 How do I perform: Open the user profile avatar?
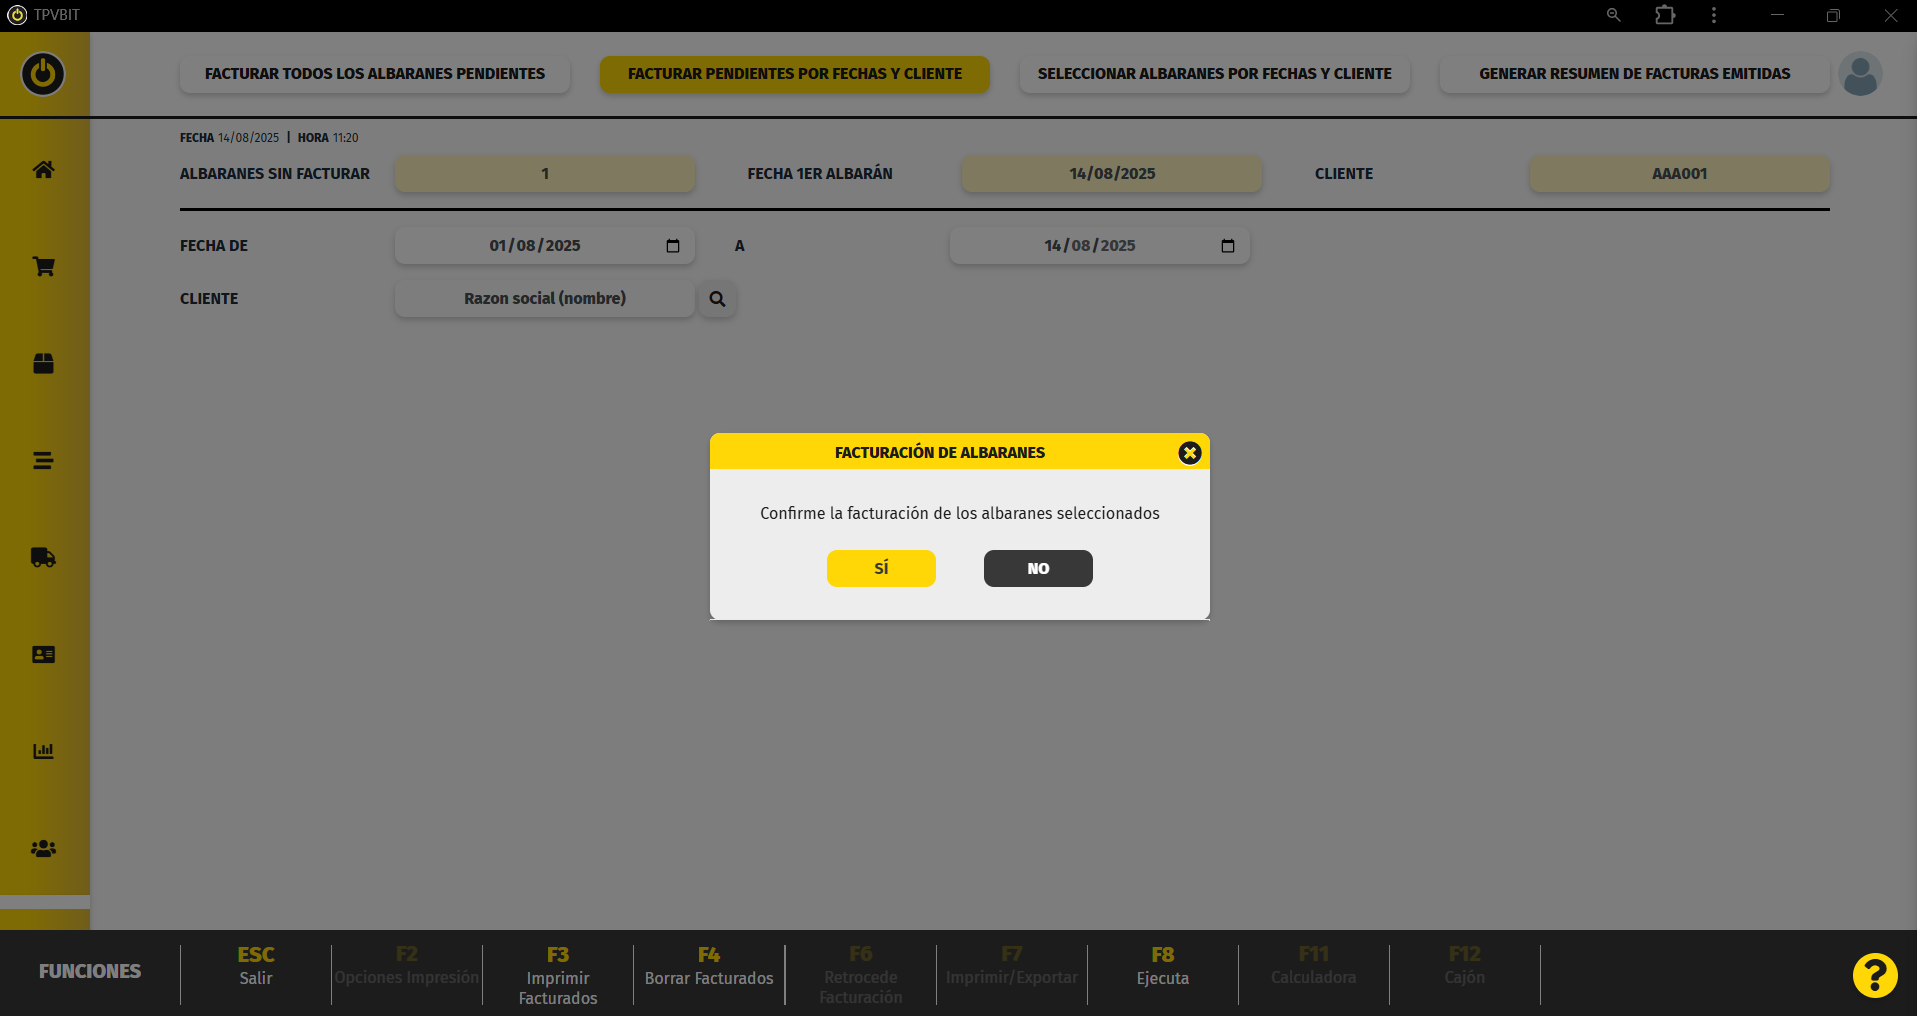click(1860, 75)
